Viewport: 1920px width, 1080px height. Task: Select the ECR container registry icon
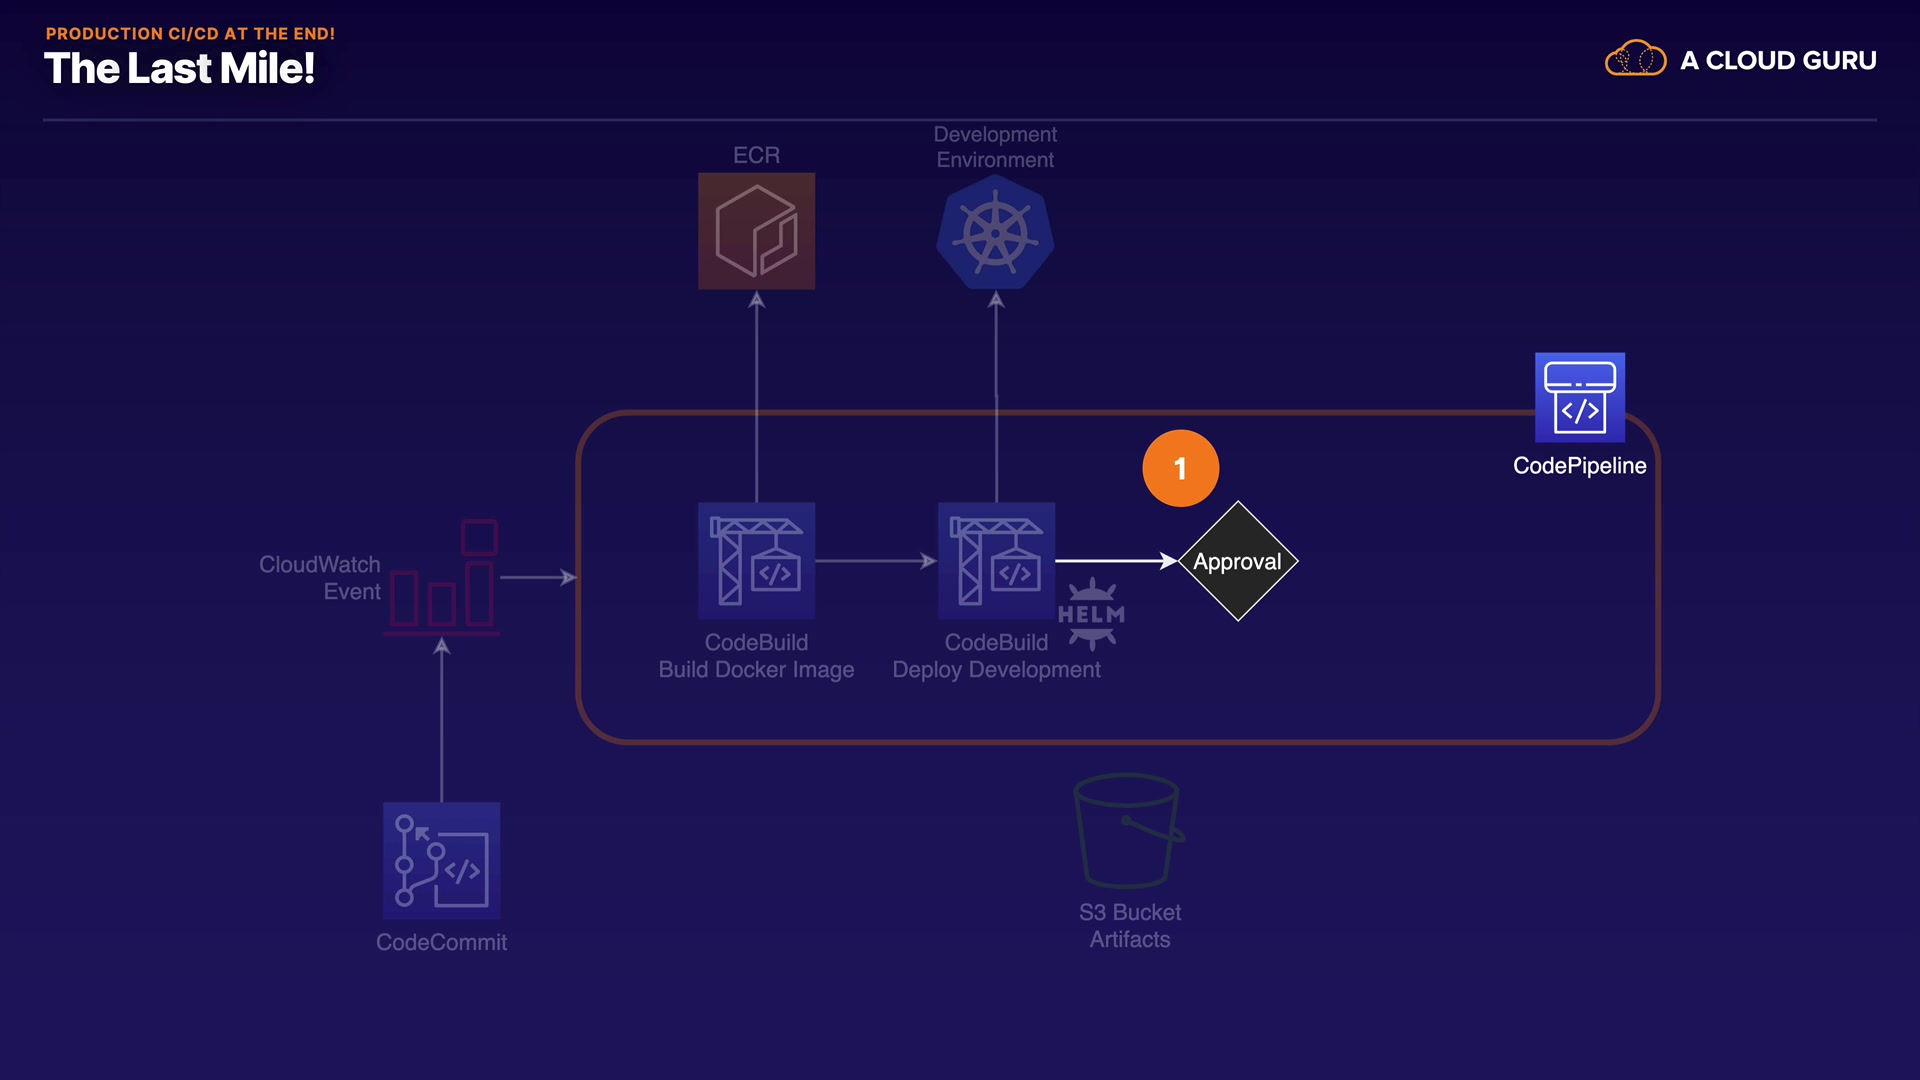[756, 231]
